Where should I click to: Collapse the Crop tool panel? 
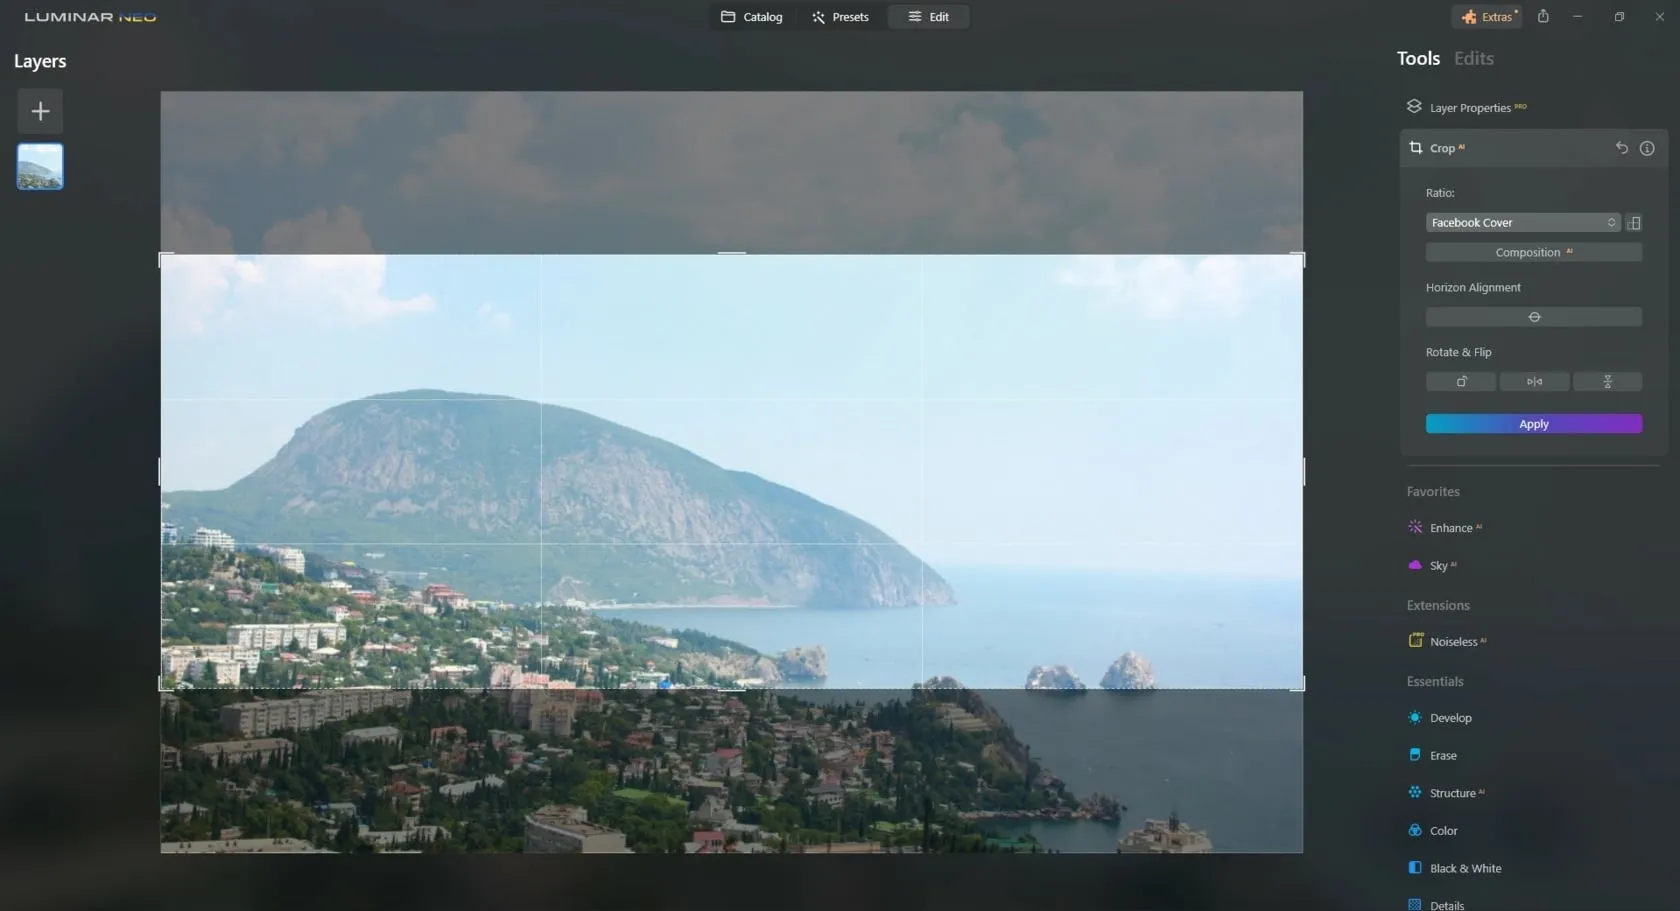[1443, 148]
